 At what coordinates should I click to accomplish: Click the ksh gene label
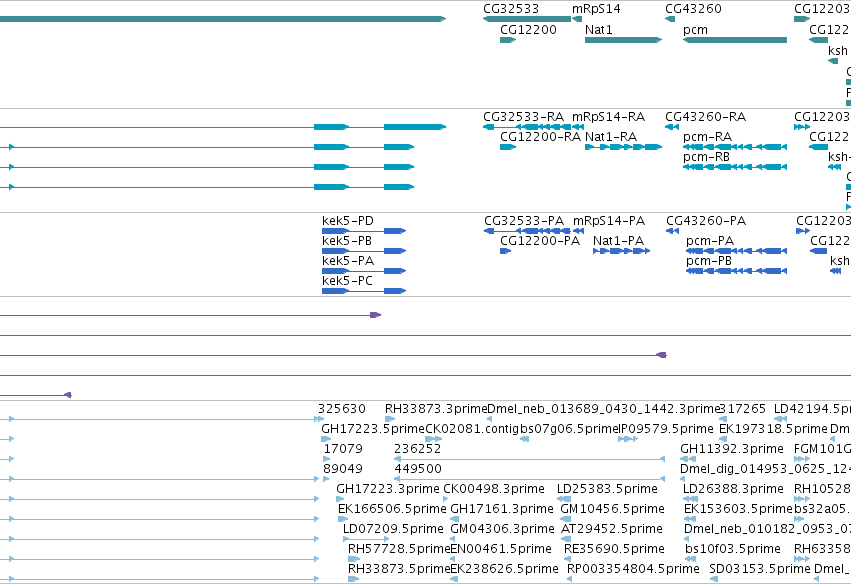(x=837, y=50)
